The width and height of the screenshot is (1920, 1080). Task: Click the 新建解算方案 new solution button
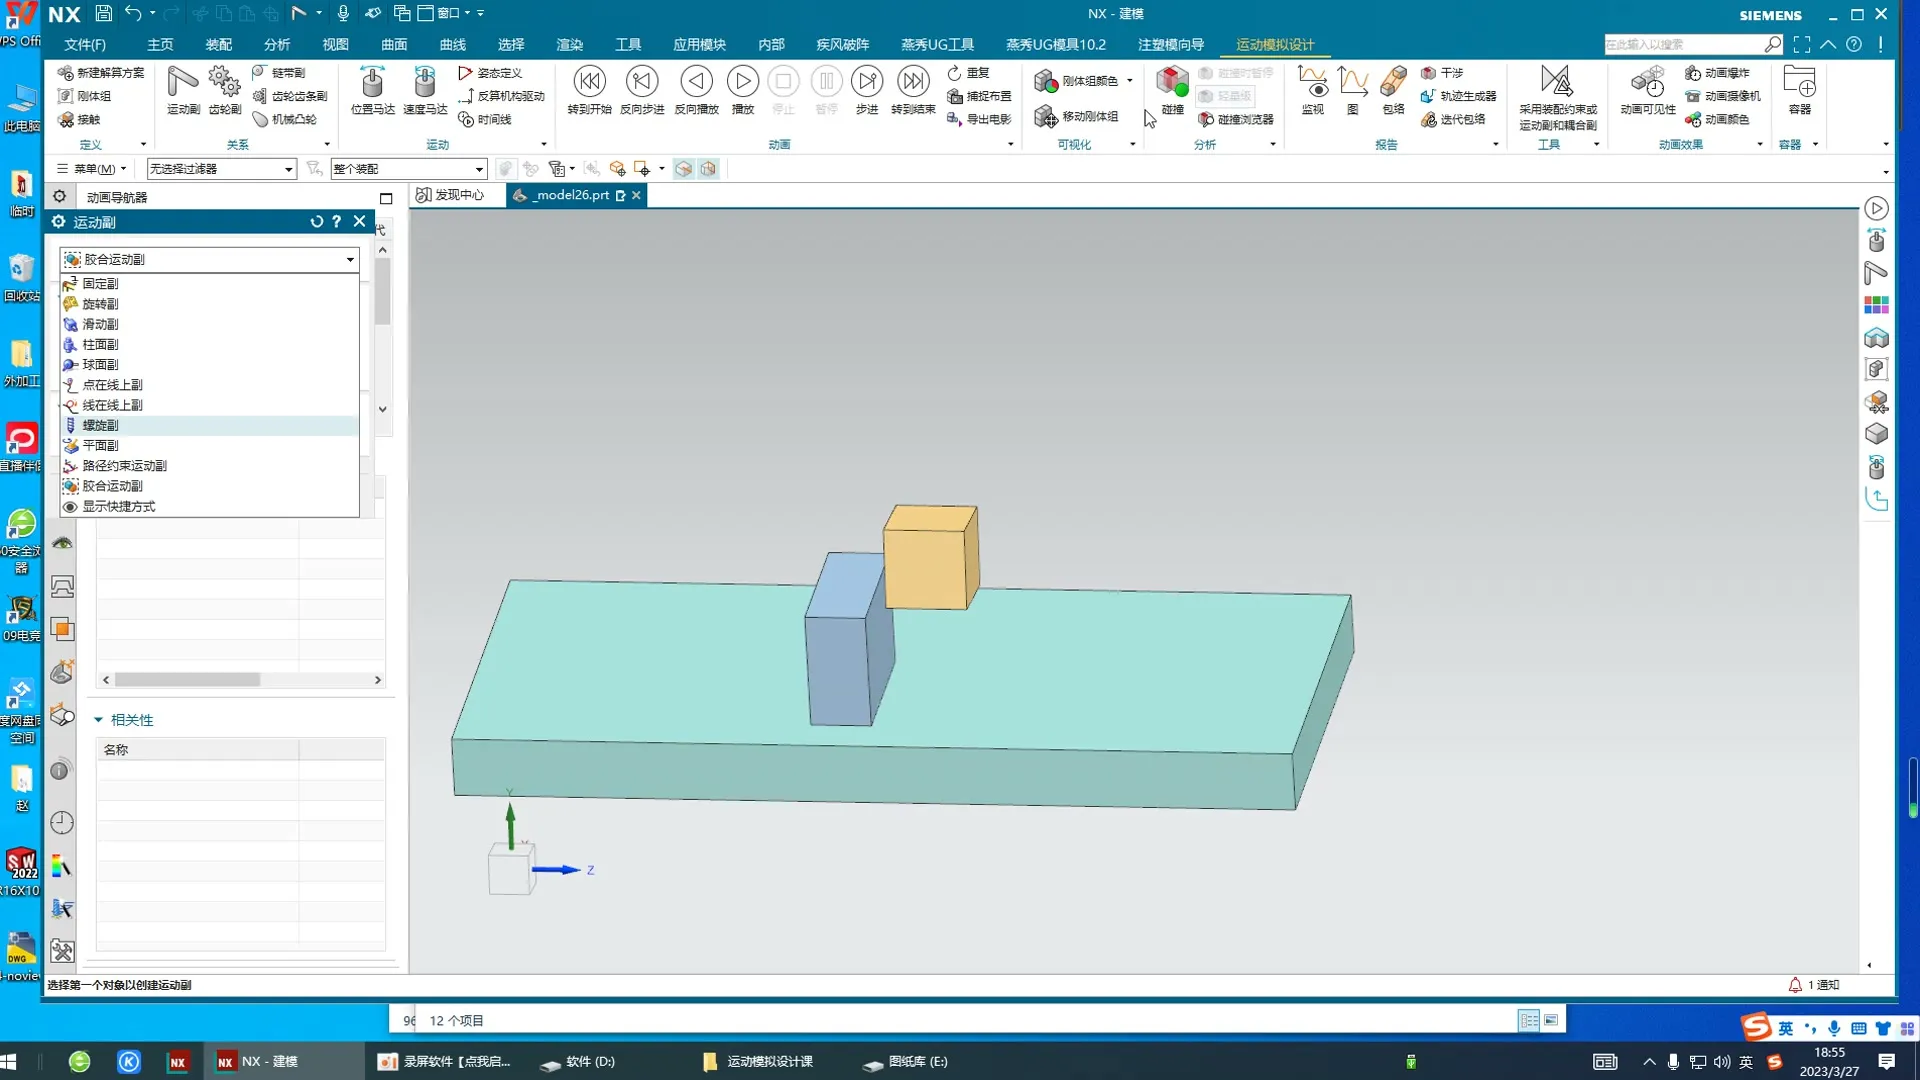coord(101,73)
